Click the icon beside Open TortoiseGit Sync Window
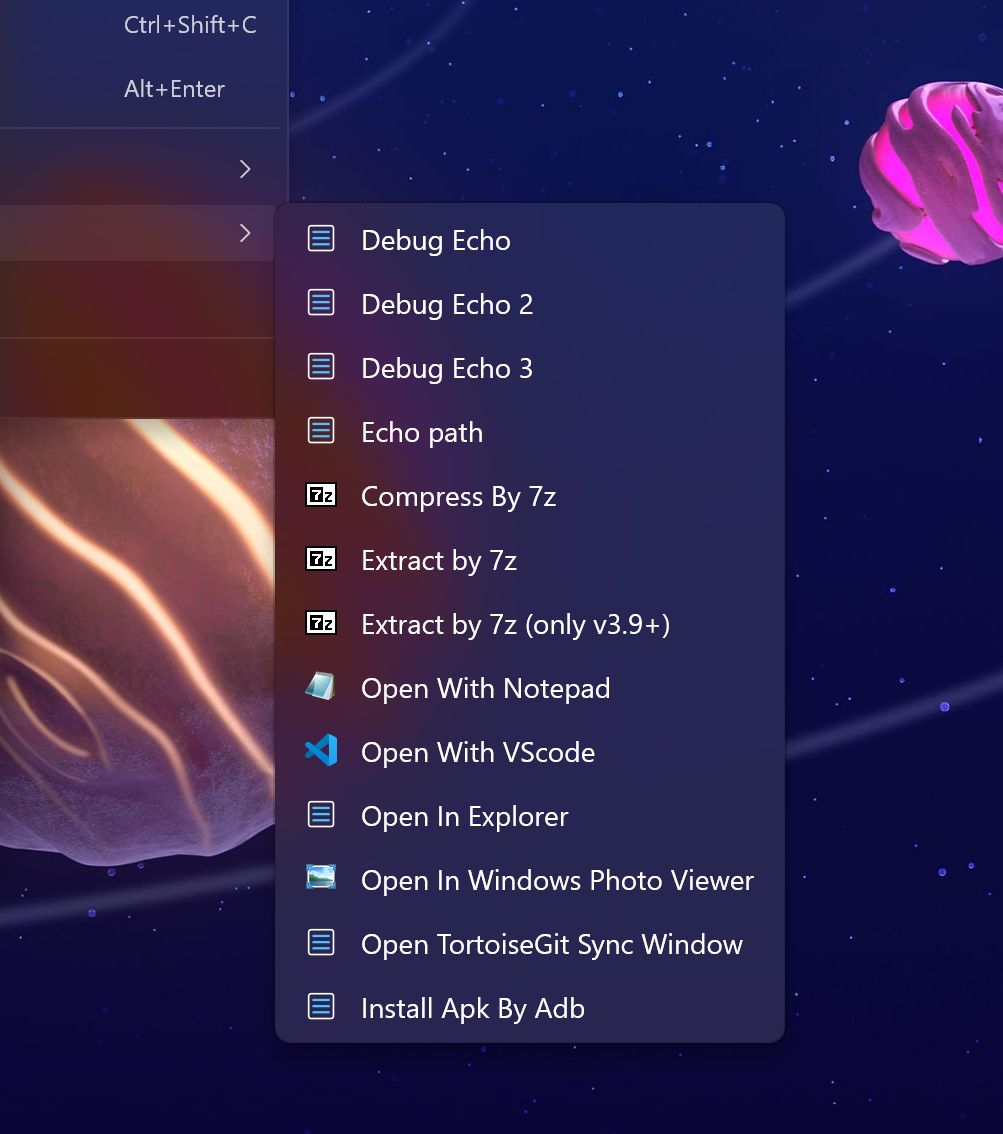Screen dimensions: 1003x1134 coord(321,942)
